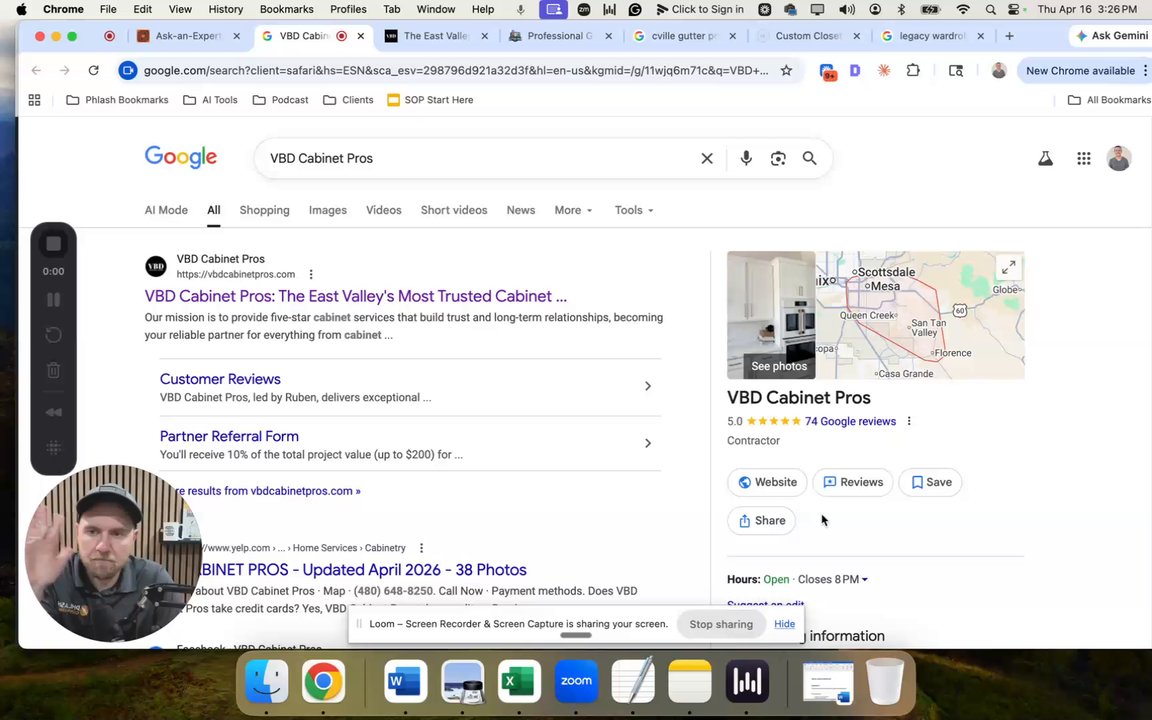The height and width of the screenshot is (720, 1152).
Task: Open Search Labs flask icon
Action: [x=1045, y=158]
